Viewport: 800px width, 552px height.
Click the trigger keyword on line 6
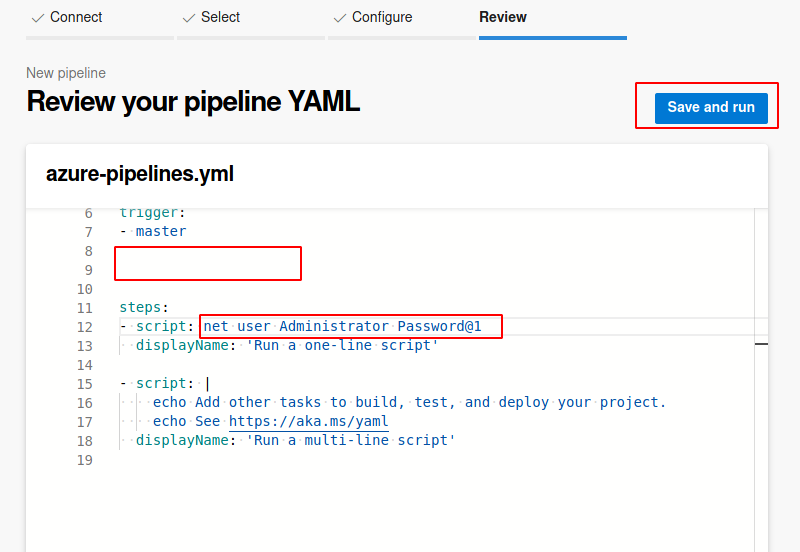pos(148,212)
